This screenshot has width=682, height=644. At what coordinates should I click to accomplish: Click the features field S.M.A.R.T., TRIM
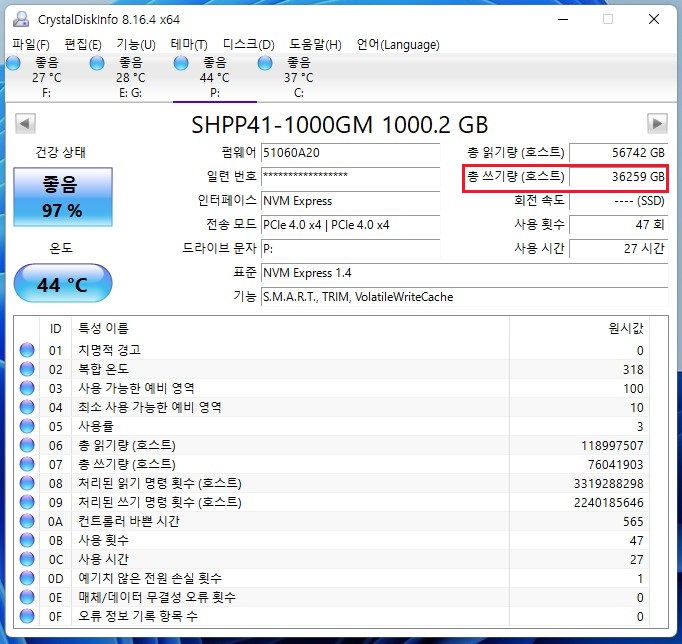click(x=465, y=297)
